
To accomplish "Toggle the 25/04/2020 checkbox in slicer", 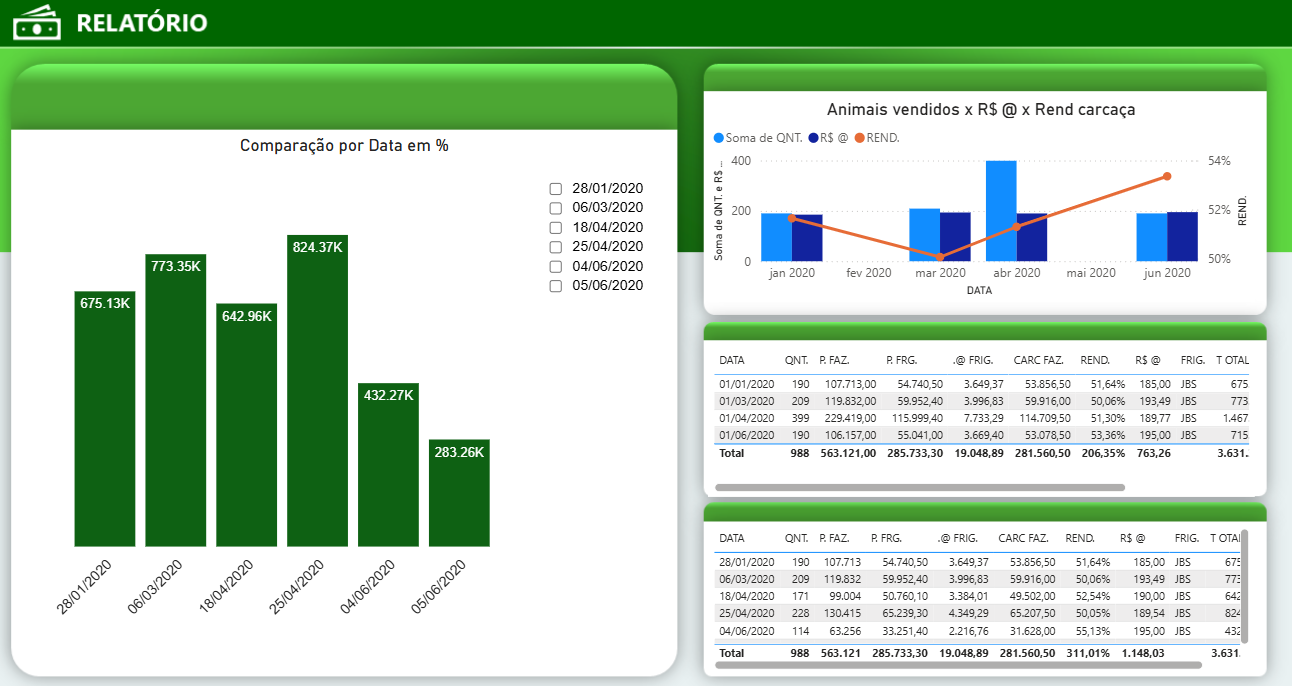I will tap(556, 247).
